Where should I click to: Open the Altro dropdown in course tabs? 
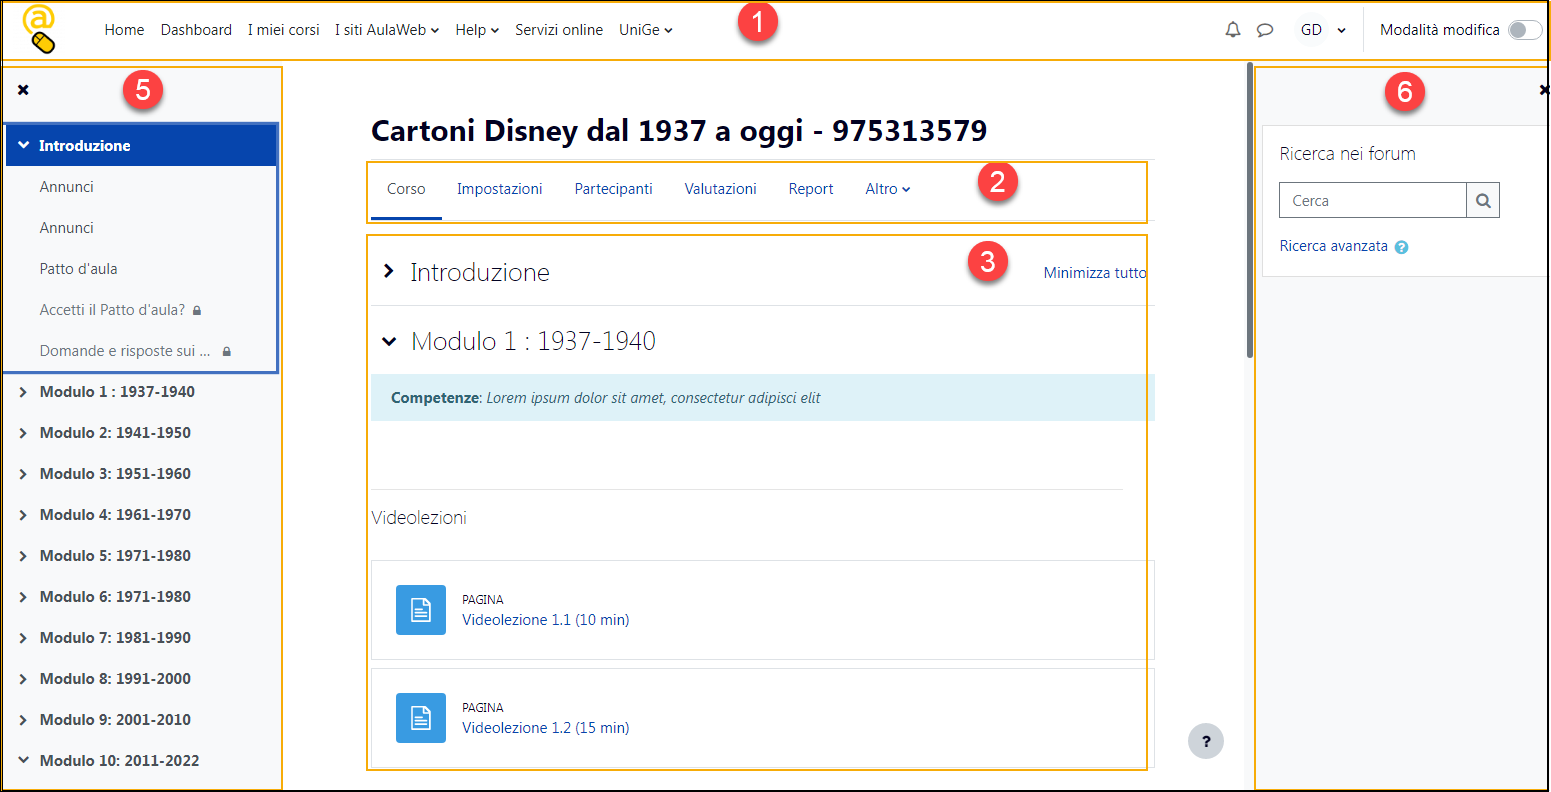point(888,189)
